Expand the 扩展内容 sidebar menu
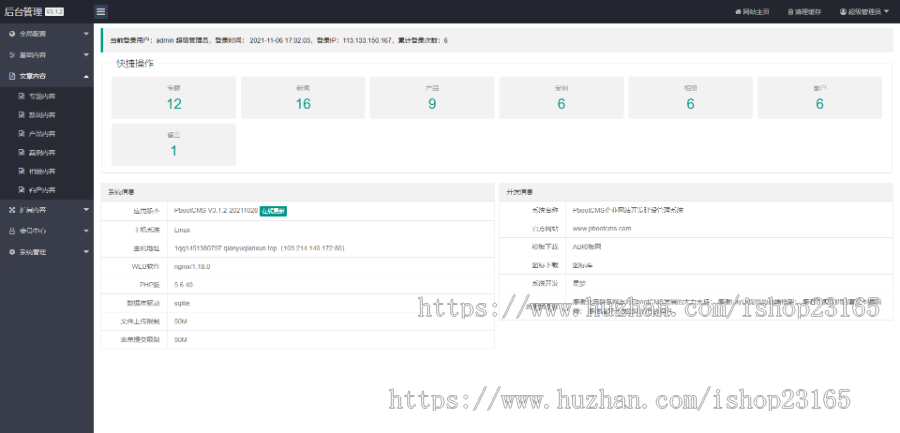 tap(46, 210)
